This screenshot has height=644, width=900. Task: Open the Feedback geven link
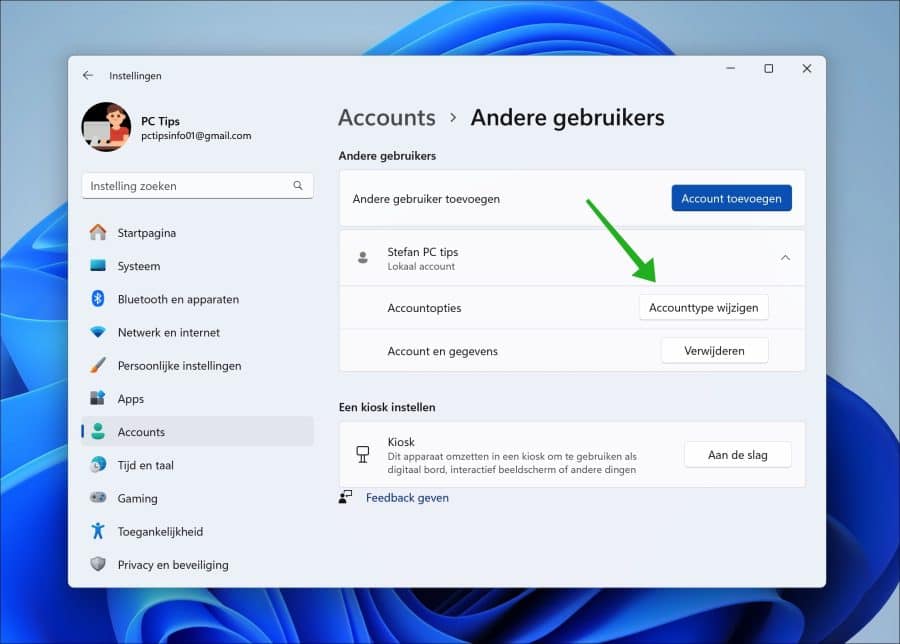pyautogui.click(x=406, y=497)
